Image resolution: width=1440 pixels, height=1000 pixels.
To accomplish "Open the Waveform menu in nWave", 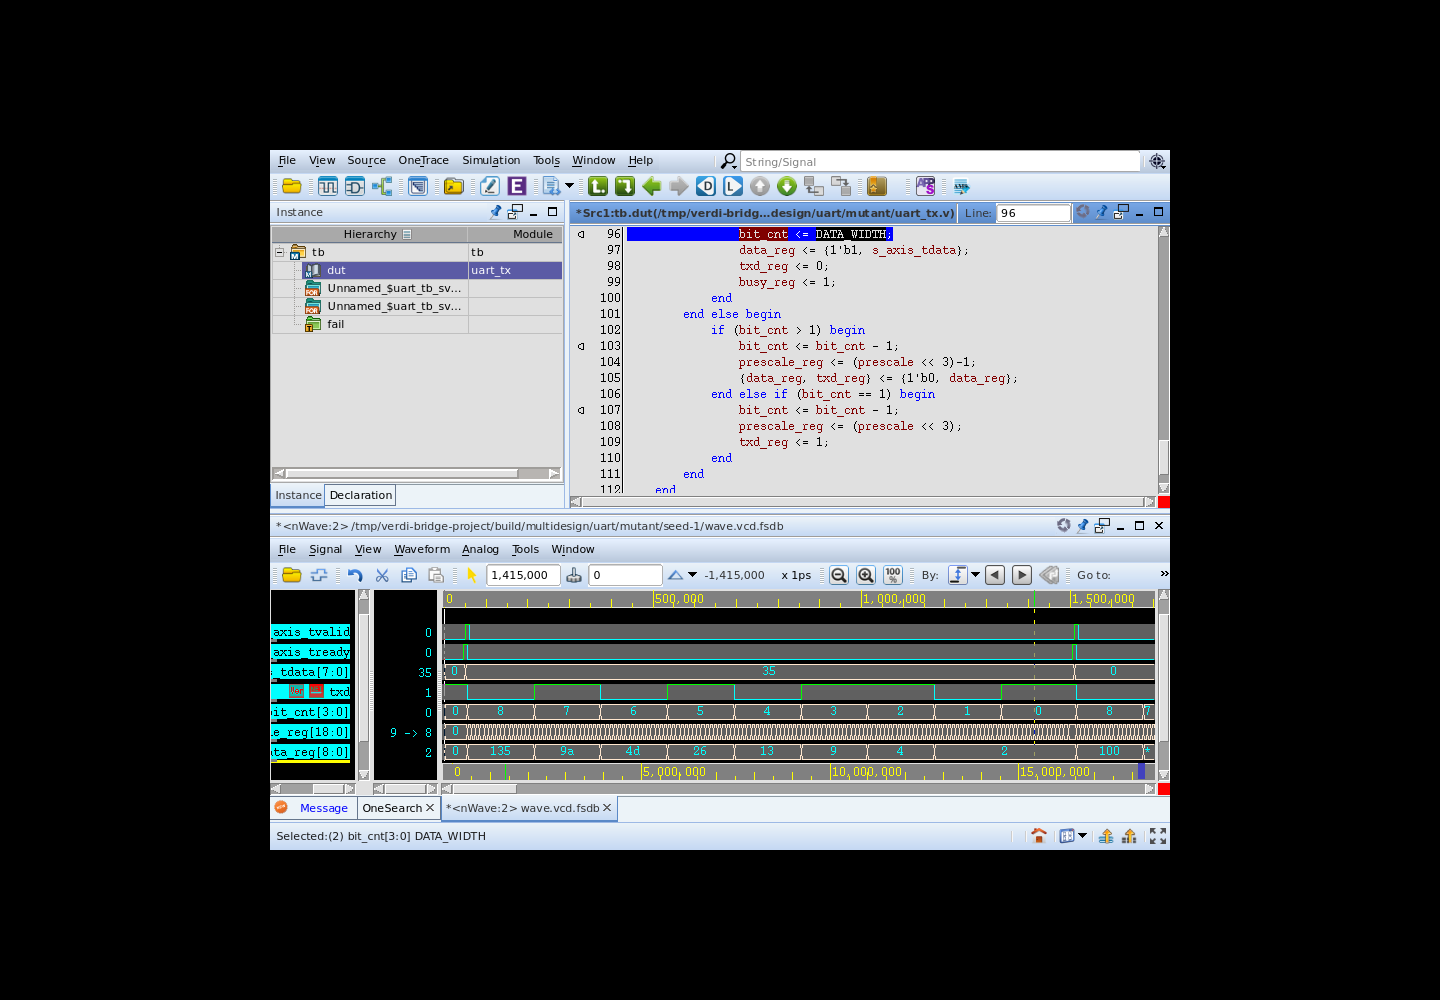I will [422, 549].
